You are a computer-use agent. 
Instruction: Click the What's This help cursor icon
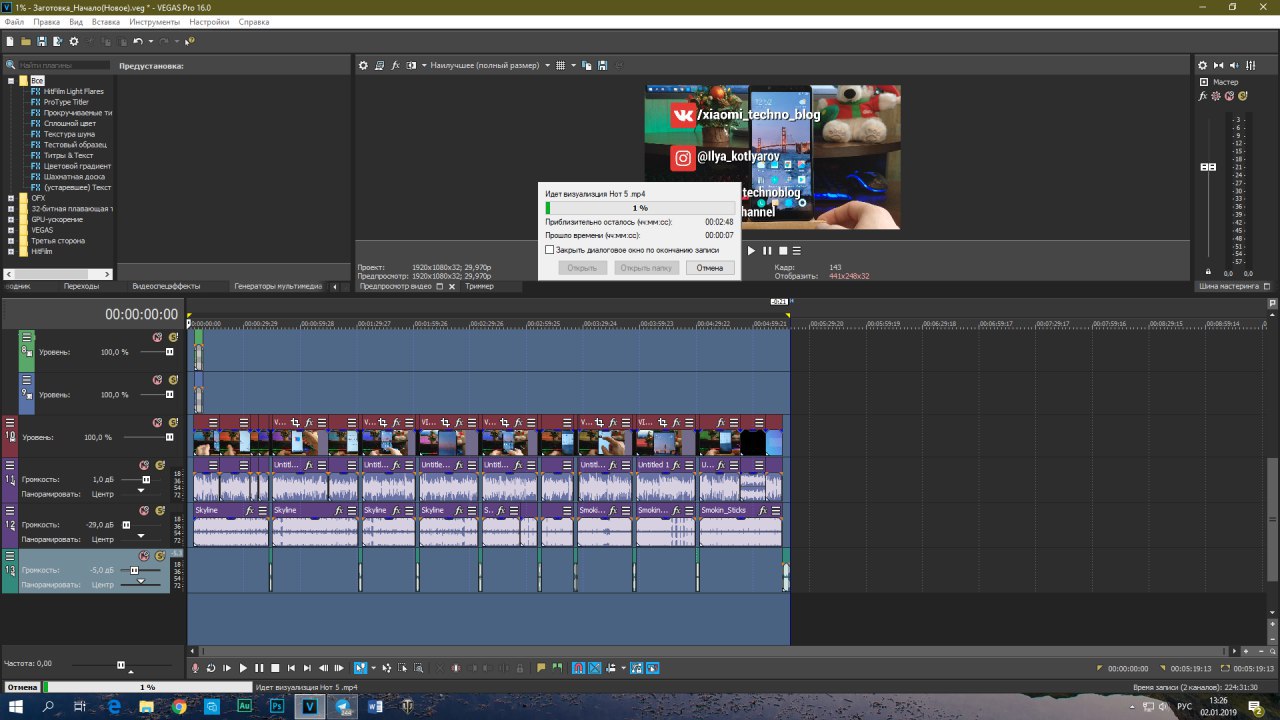tap(190, 41)
